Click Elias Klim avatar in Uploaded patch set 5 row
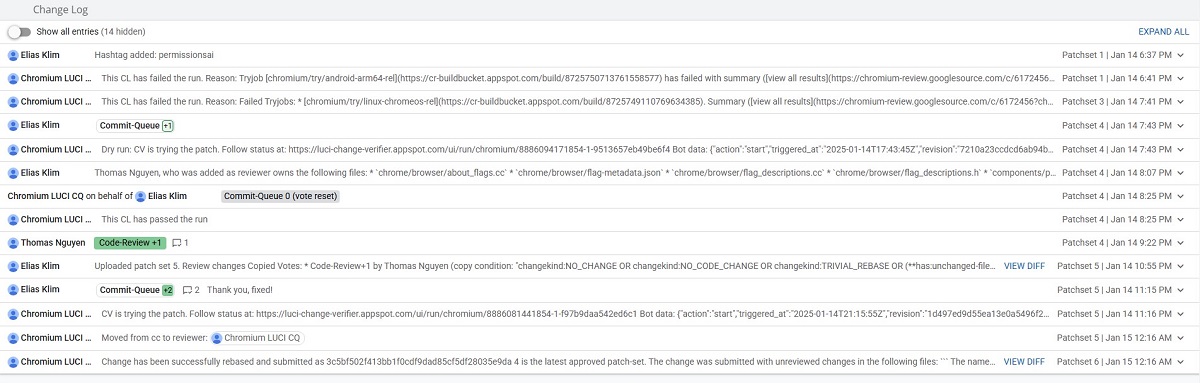 coord(13,266)
